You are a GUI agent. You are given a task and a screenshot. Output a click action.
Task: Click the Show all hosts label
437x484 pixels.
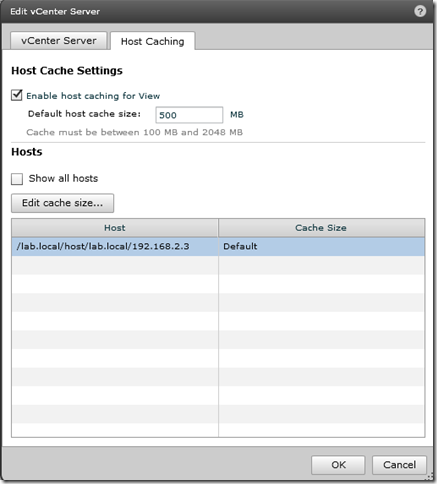[x=63, y=178]
